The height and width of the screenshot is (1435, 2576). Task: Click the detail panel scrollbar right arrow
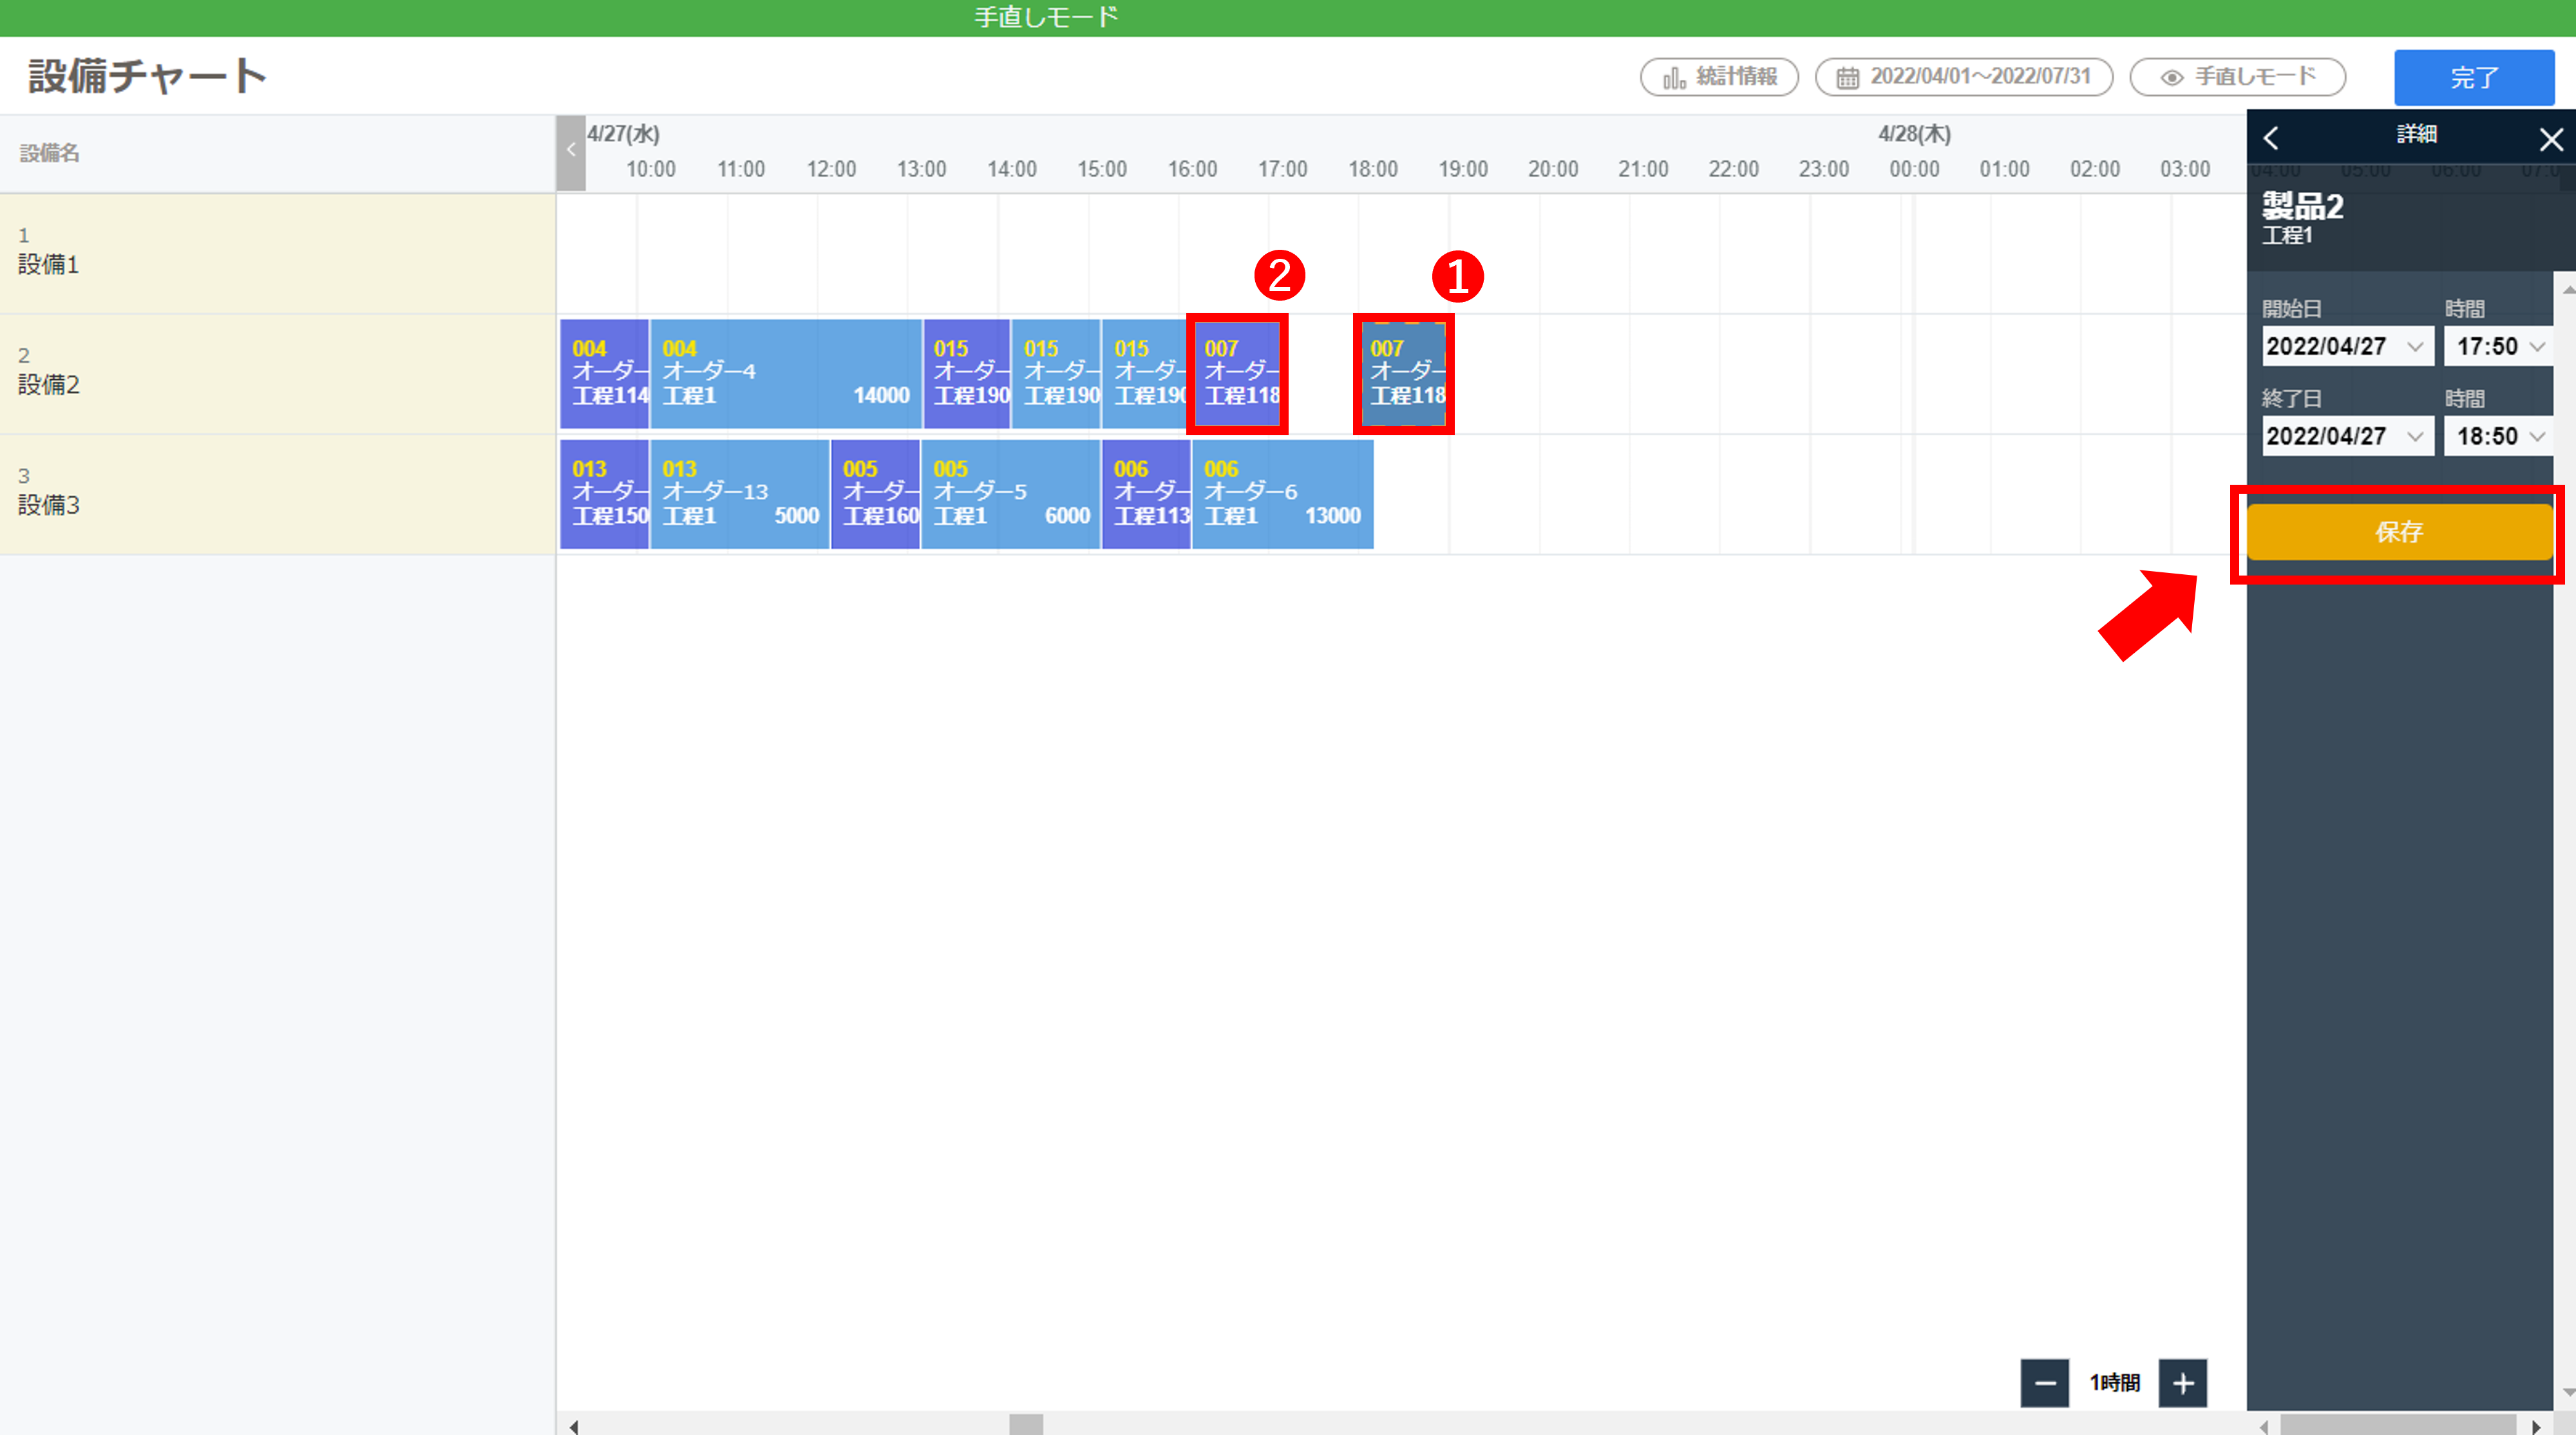[x=2536, y=1426]
